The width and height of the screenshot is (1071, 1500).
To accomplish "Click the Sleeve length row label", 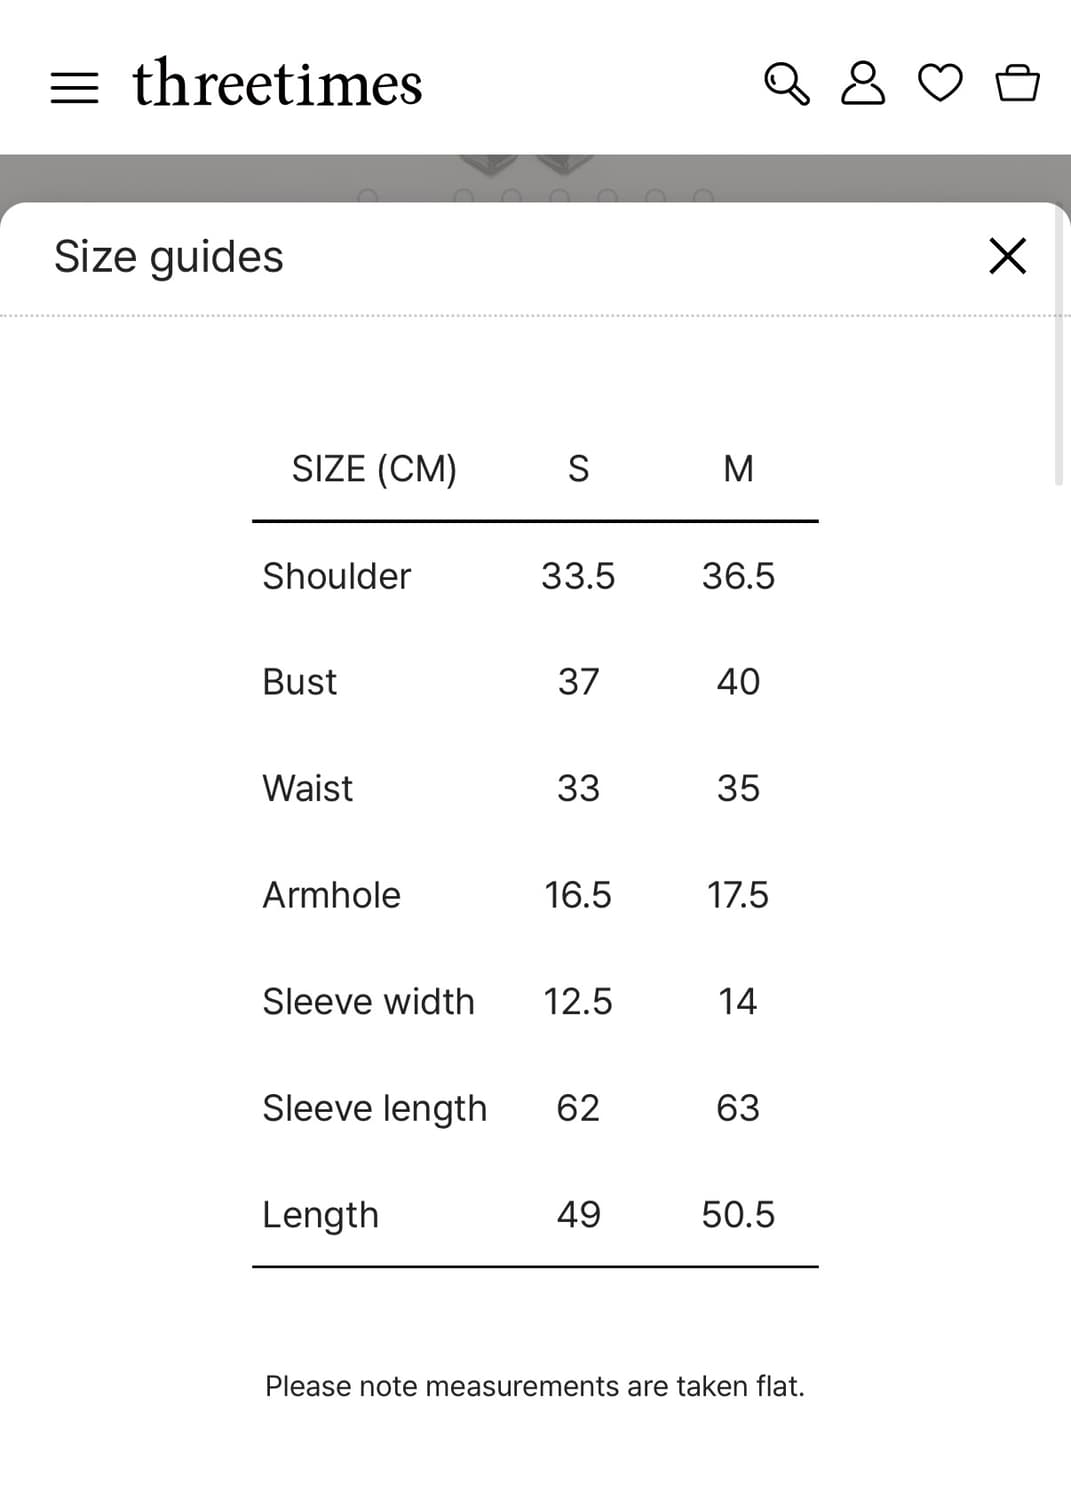I will [x=374, y=1108].
